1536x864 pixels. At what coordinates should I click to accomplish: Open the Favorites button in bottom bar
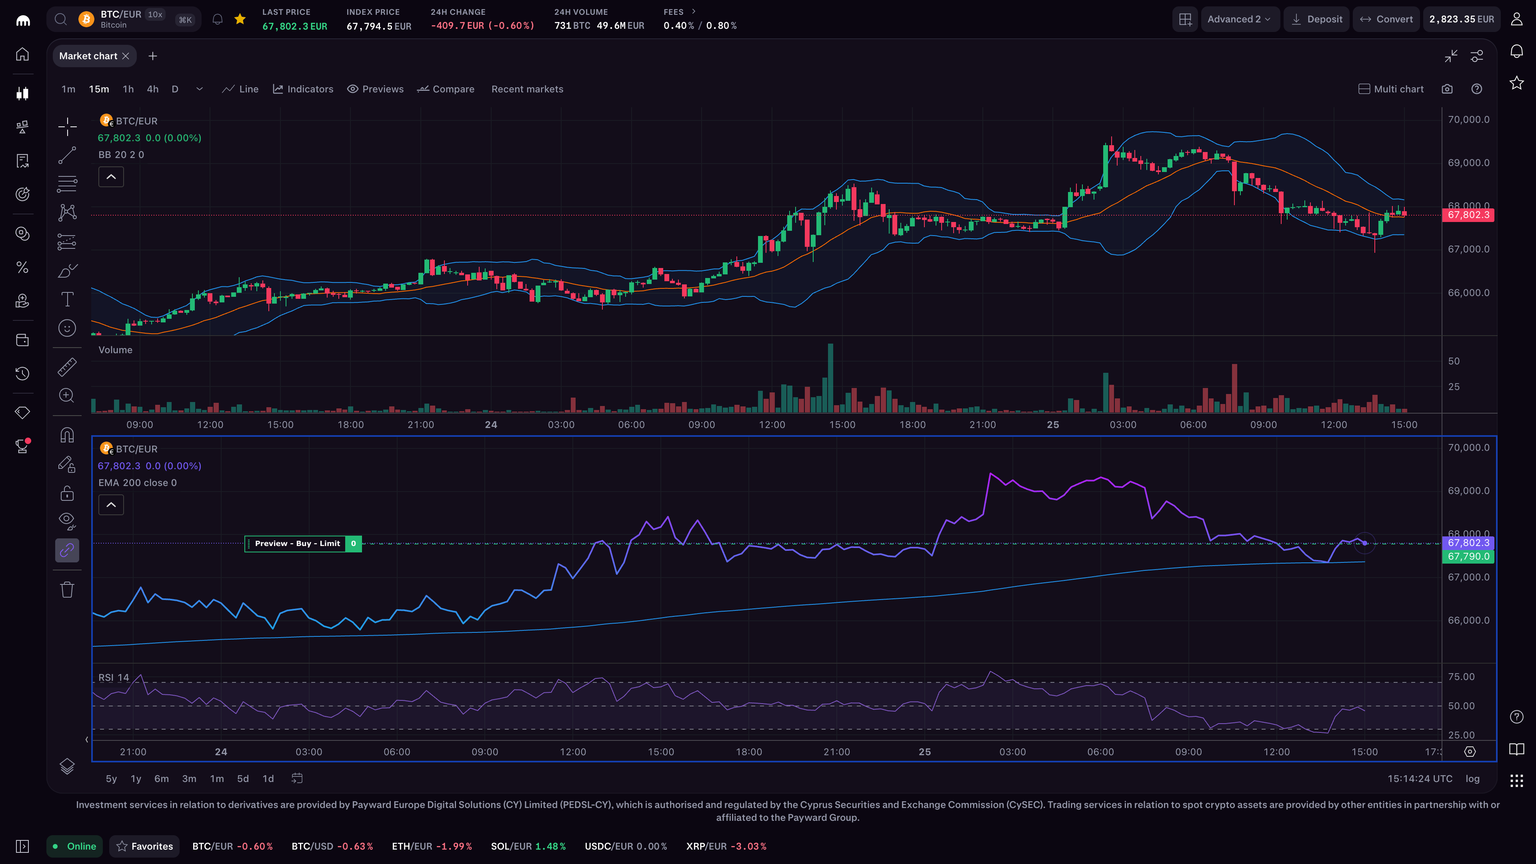[x=144, y=846]
